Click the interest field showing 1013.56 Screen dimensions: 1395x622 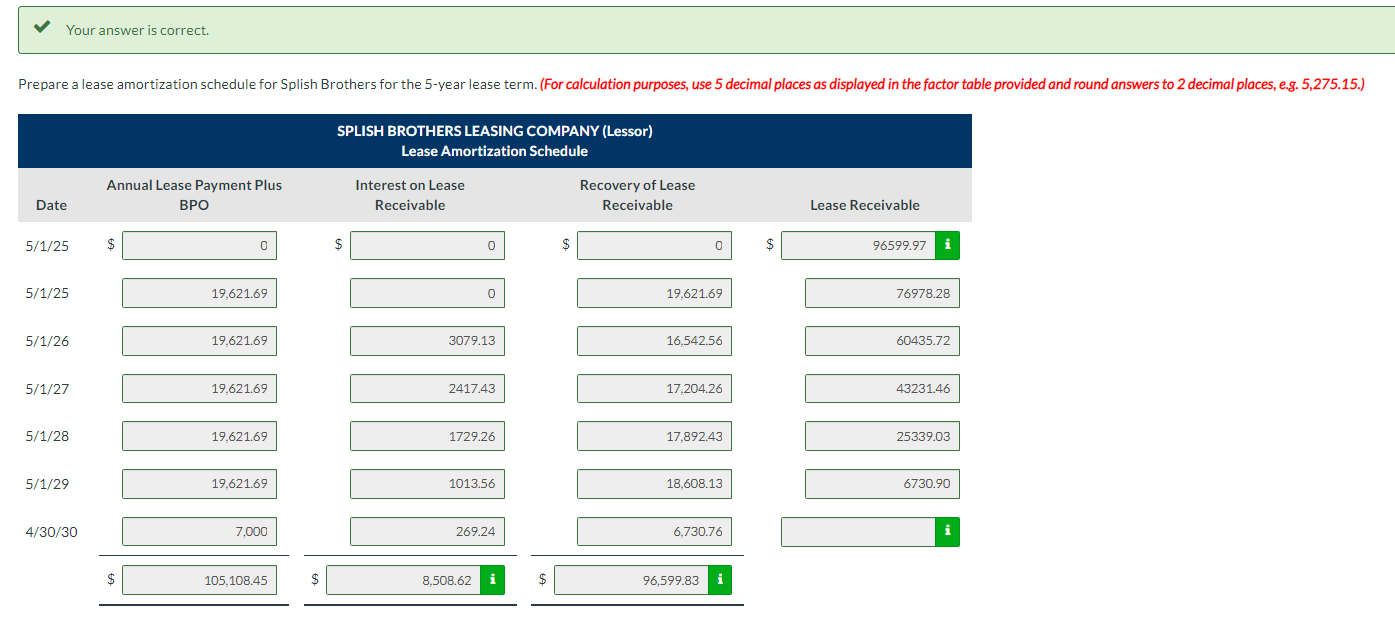click(427, 484)
